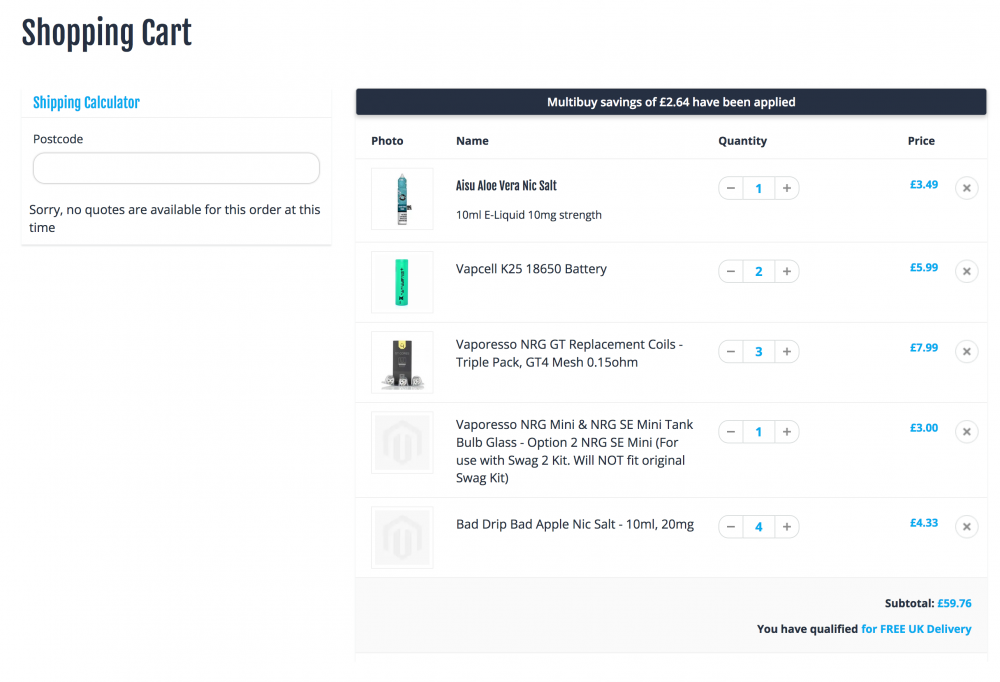The image size is (1000, 682).
Task: Decrease quantity of Aisu Aloe Vera Nic Salt
Action: (x=731, y=188)
